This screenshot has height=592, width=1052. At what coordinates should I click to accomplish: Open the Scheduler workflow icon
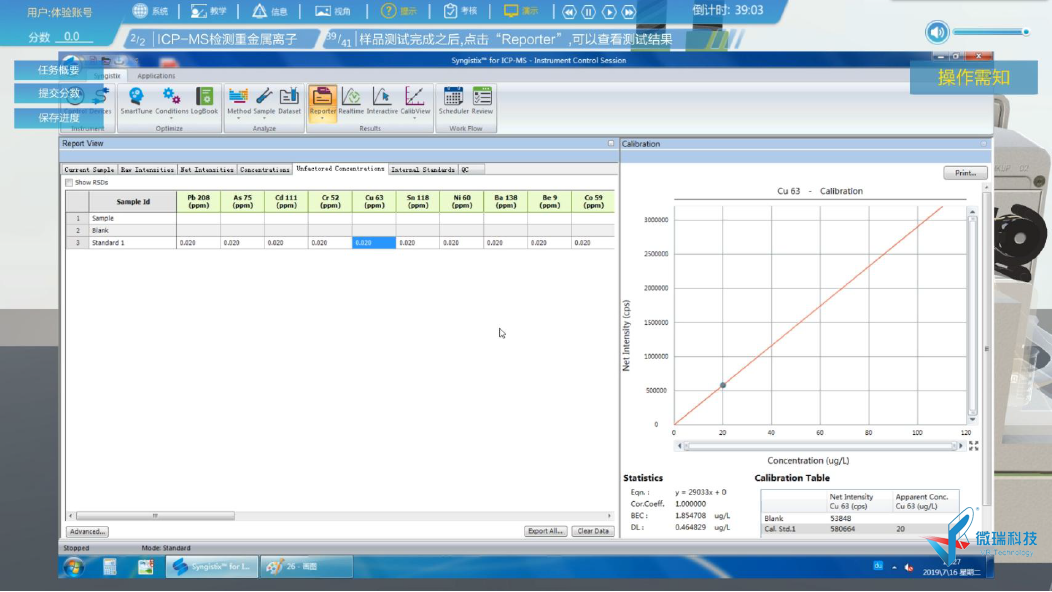454,101
